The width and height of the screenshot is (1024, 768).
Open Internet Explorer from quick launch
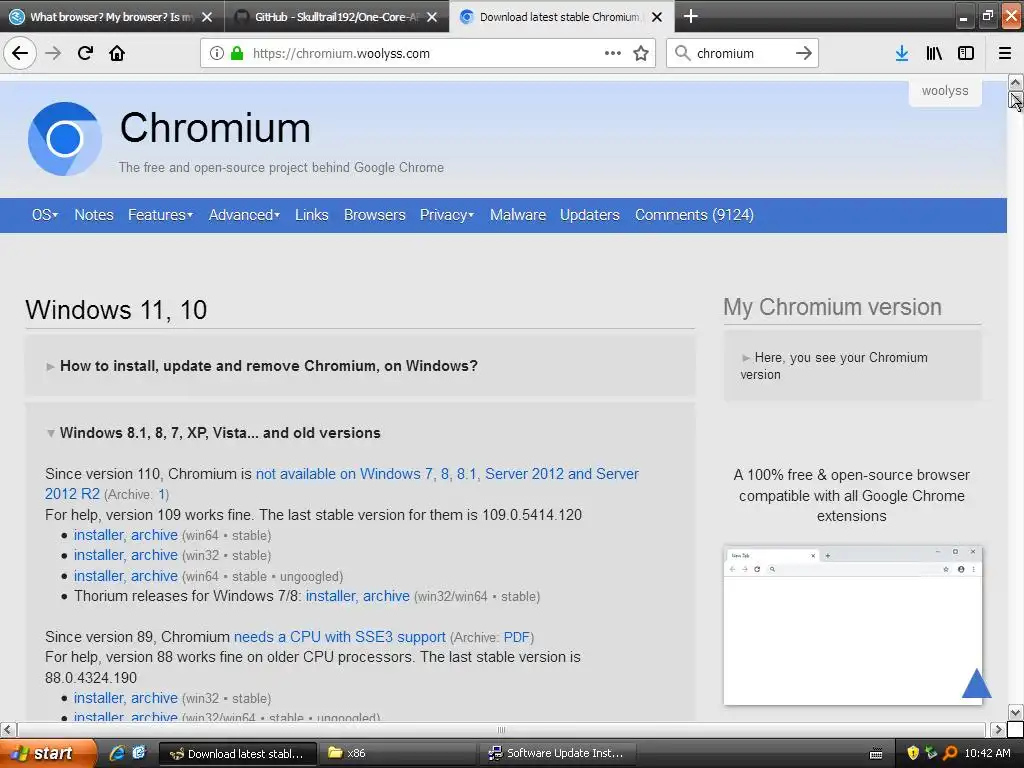click(117, 753)
